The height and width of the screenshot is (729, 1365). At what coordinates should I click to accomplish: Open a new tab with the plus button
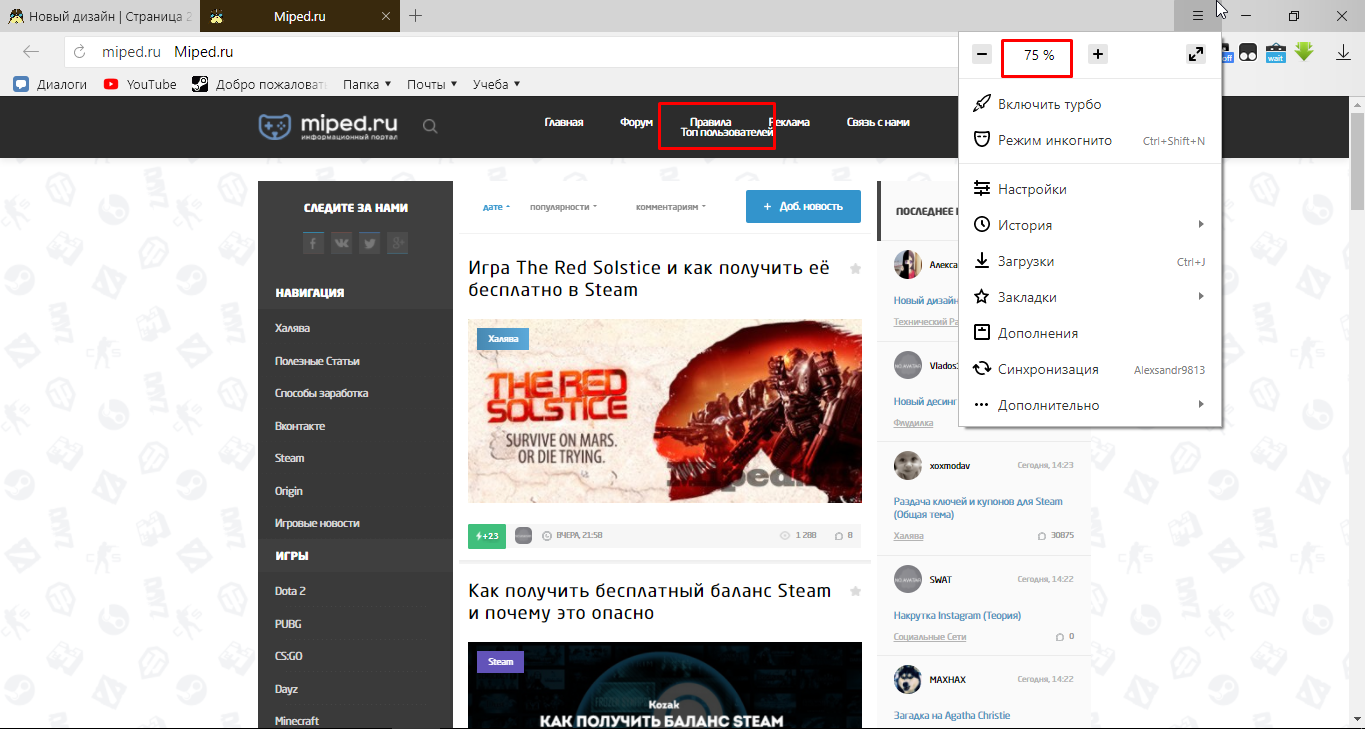(416, 16)
